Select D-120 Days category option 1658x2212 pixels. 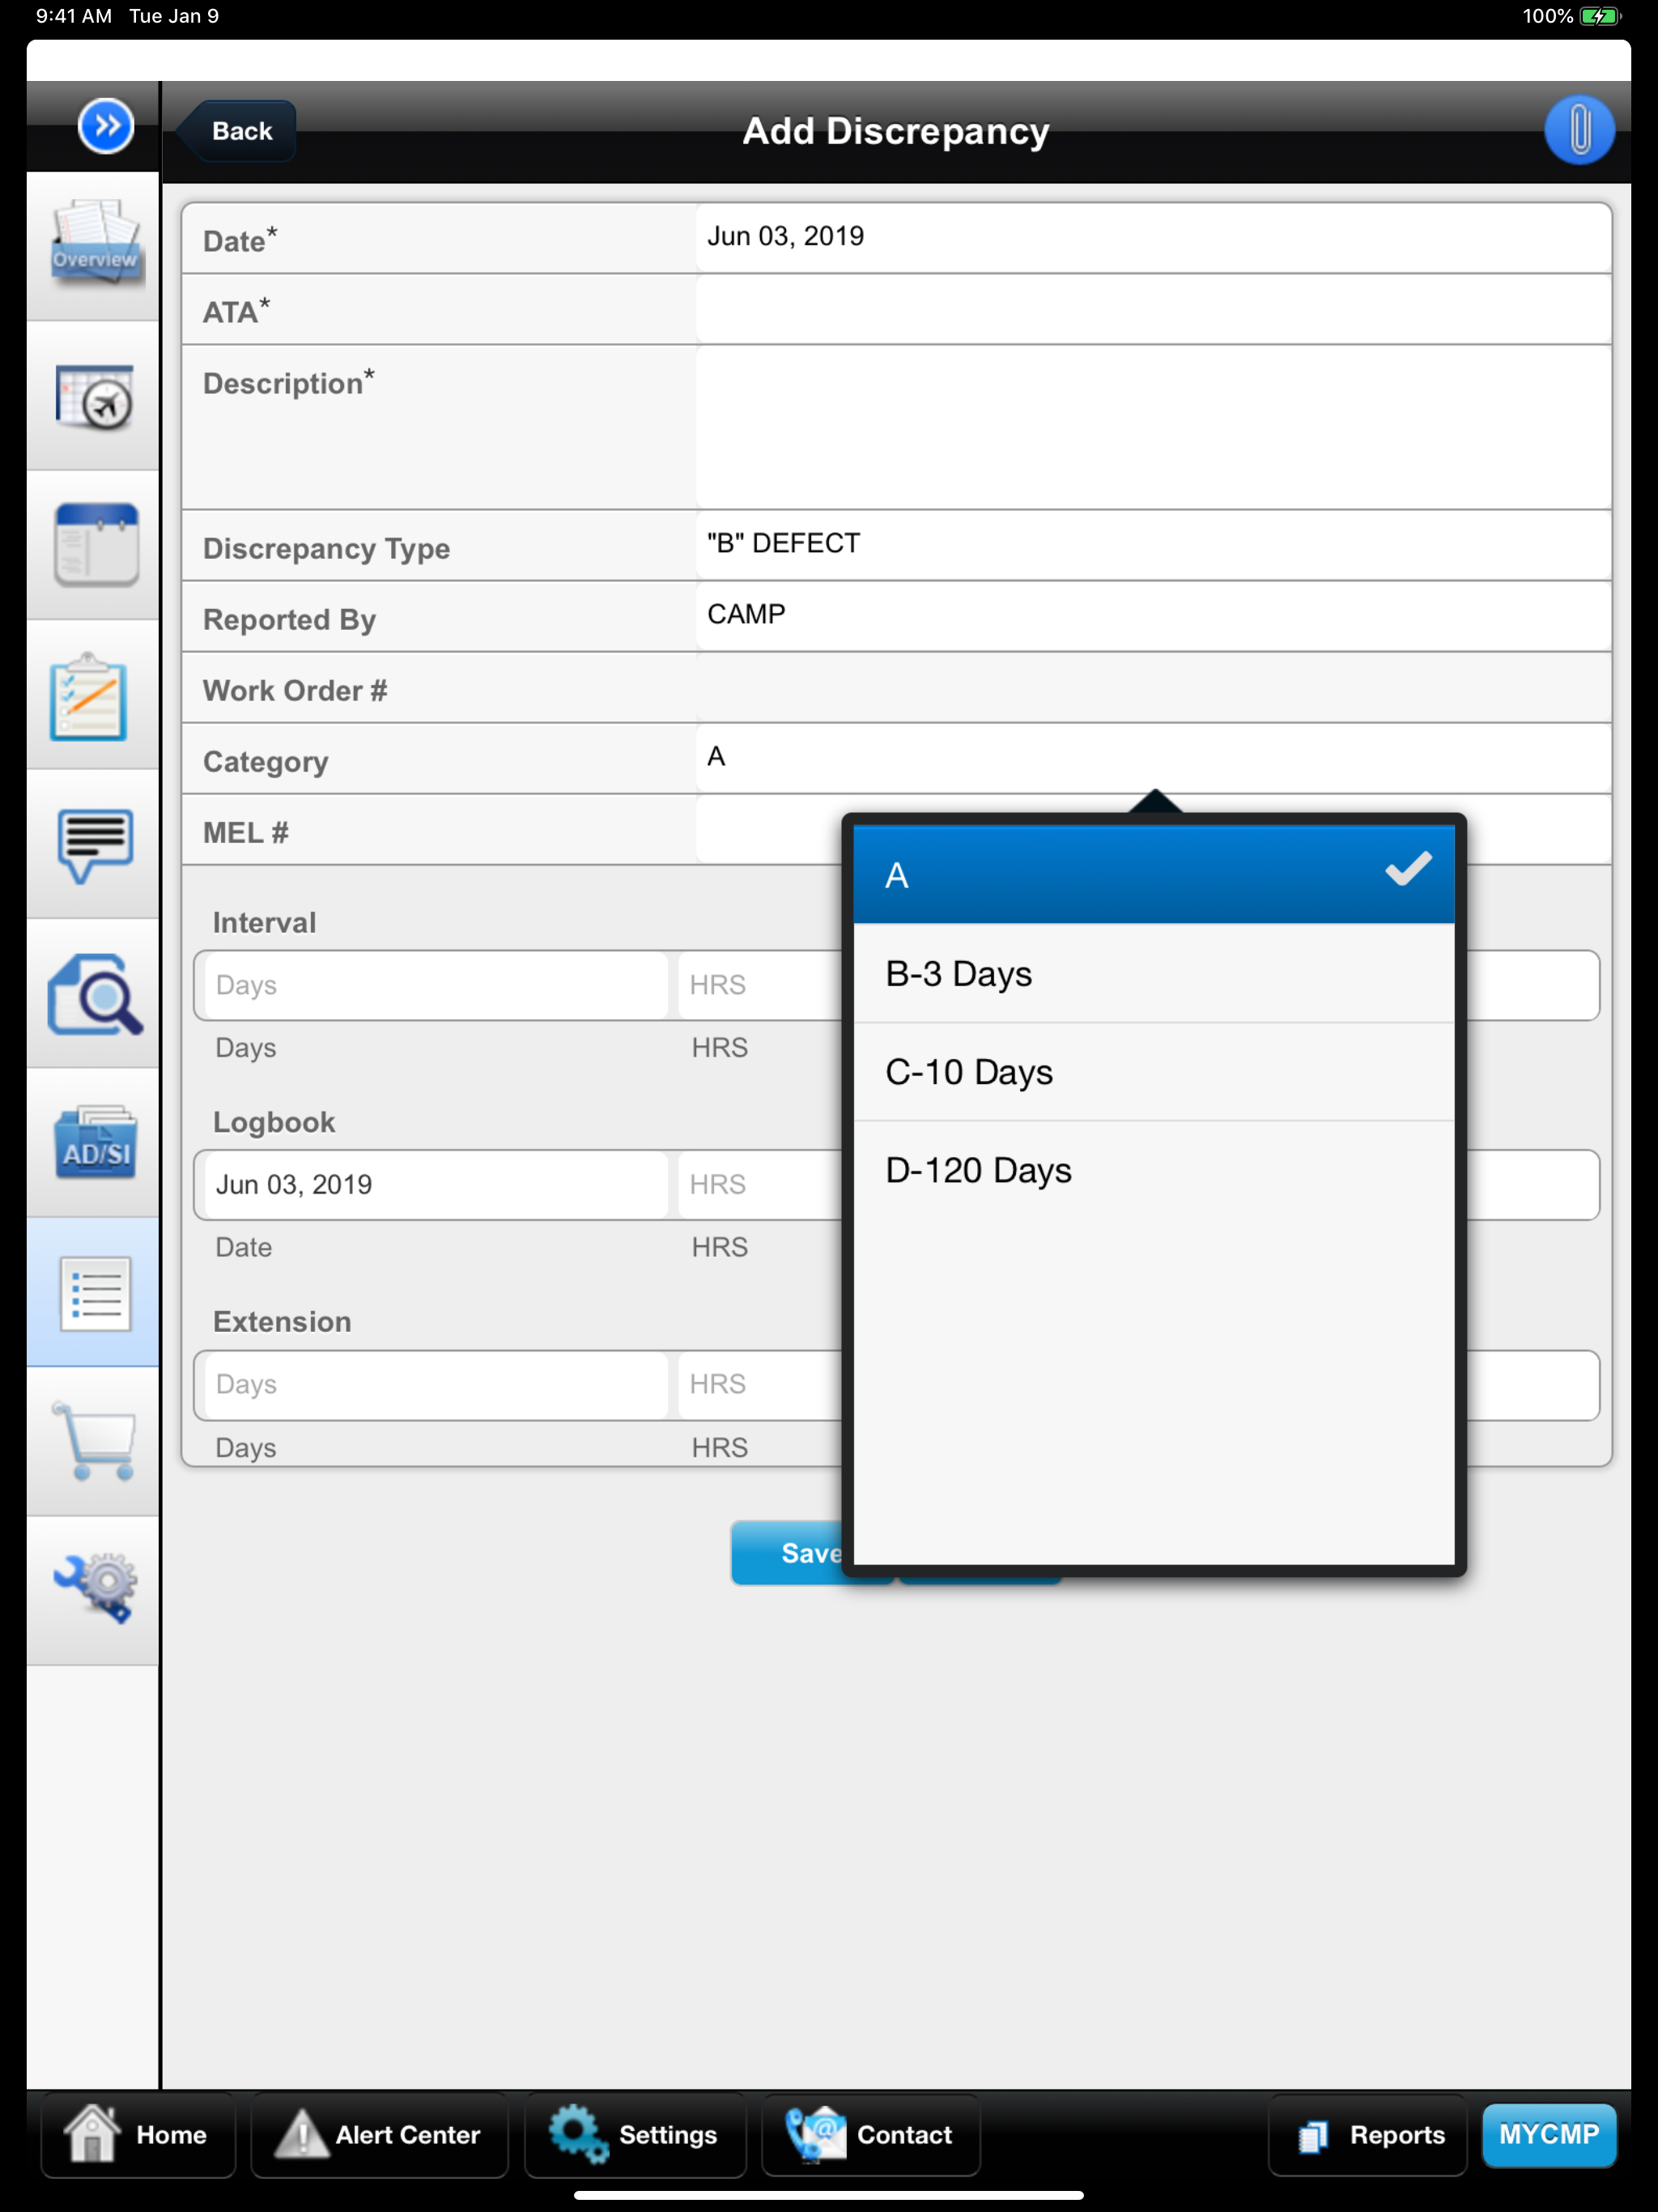coord(1154,1170)
